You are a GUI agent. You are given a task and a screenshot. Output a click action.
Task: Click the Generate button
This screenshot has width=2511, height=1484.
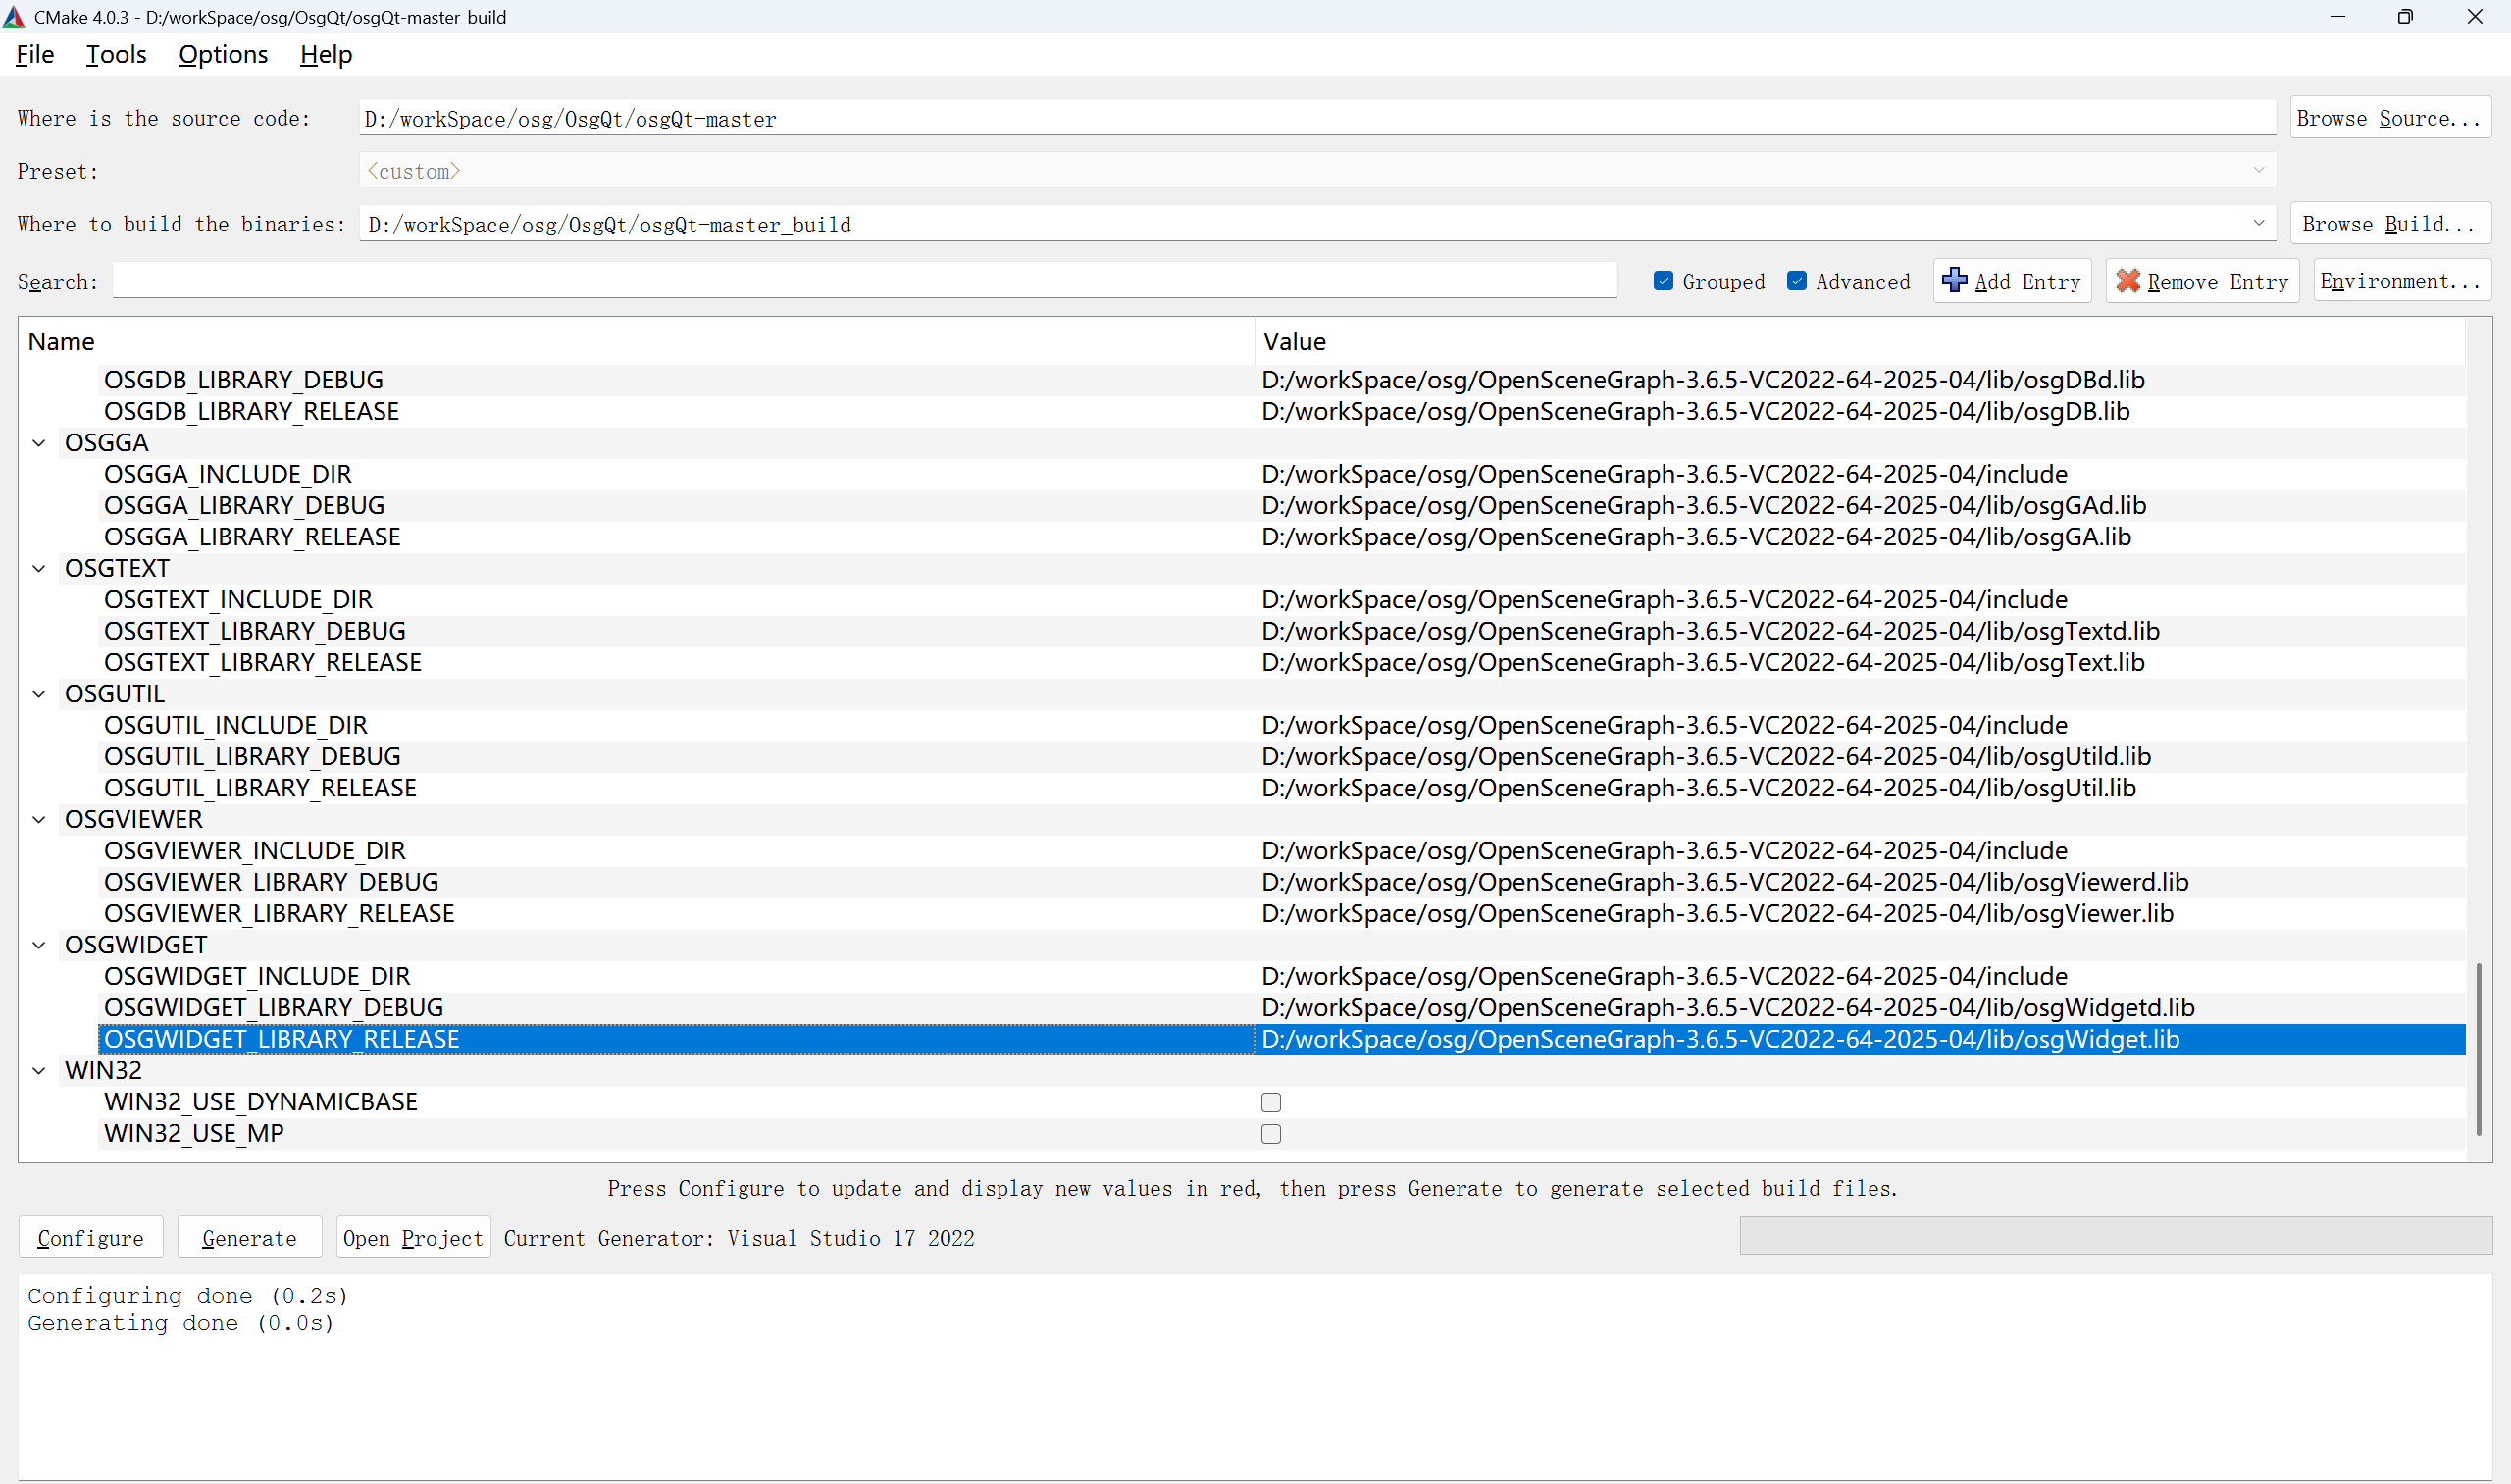pyautogui.click(x=249, y=1238)
